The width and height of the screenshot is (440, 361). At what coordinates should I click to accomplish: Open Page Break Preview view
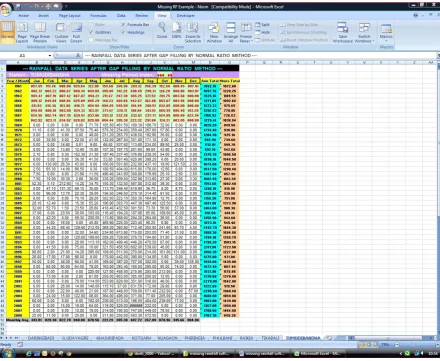tap(40, 32)
